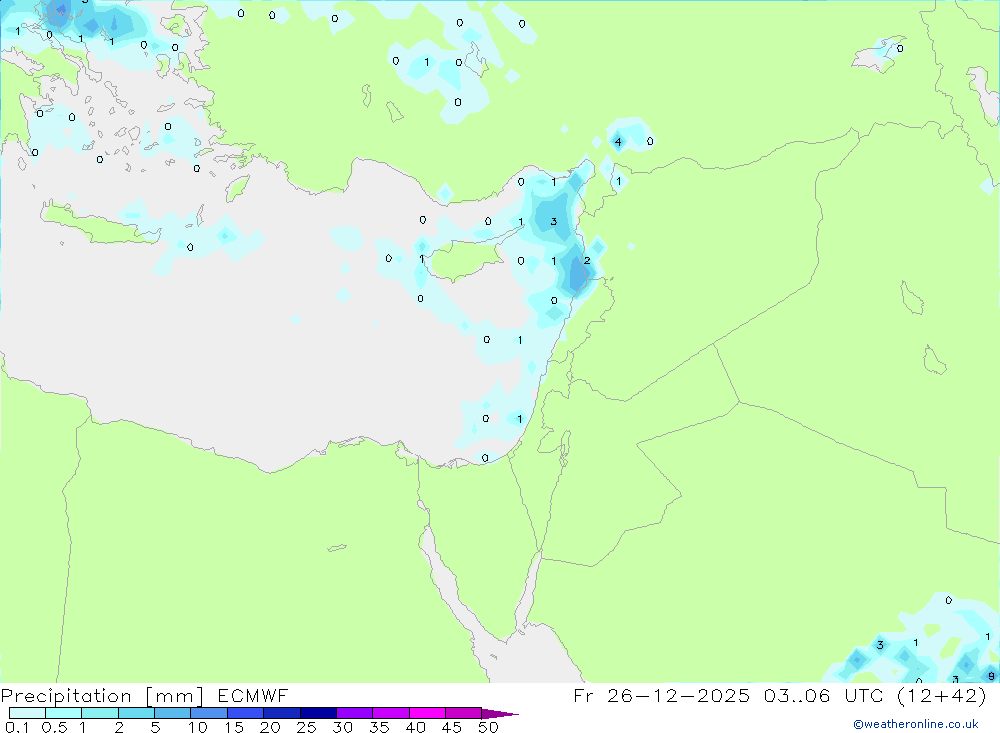This screenshot has width=1000, height=733.
Task: Click the ECMWF model label
Action: point(253,695)
